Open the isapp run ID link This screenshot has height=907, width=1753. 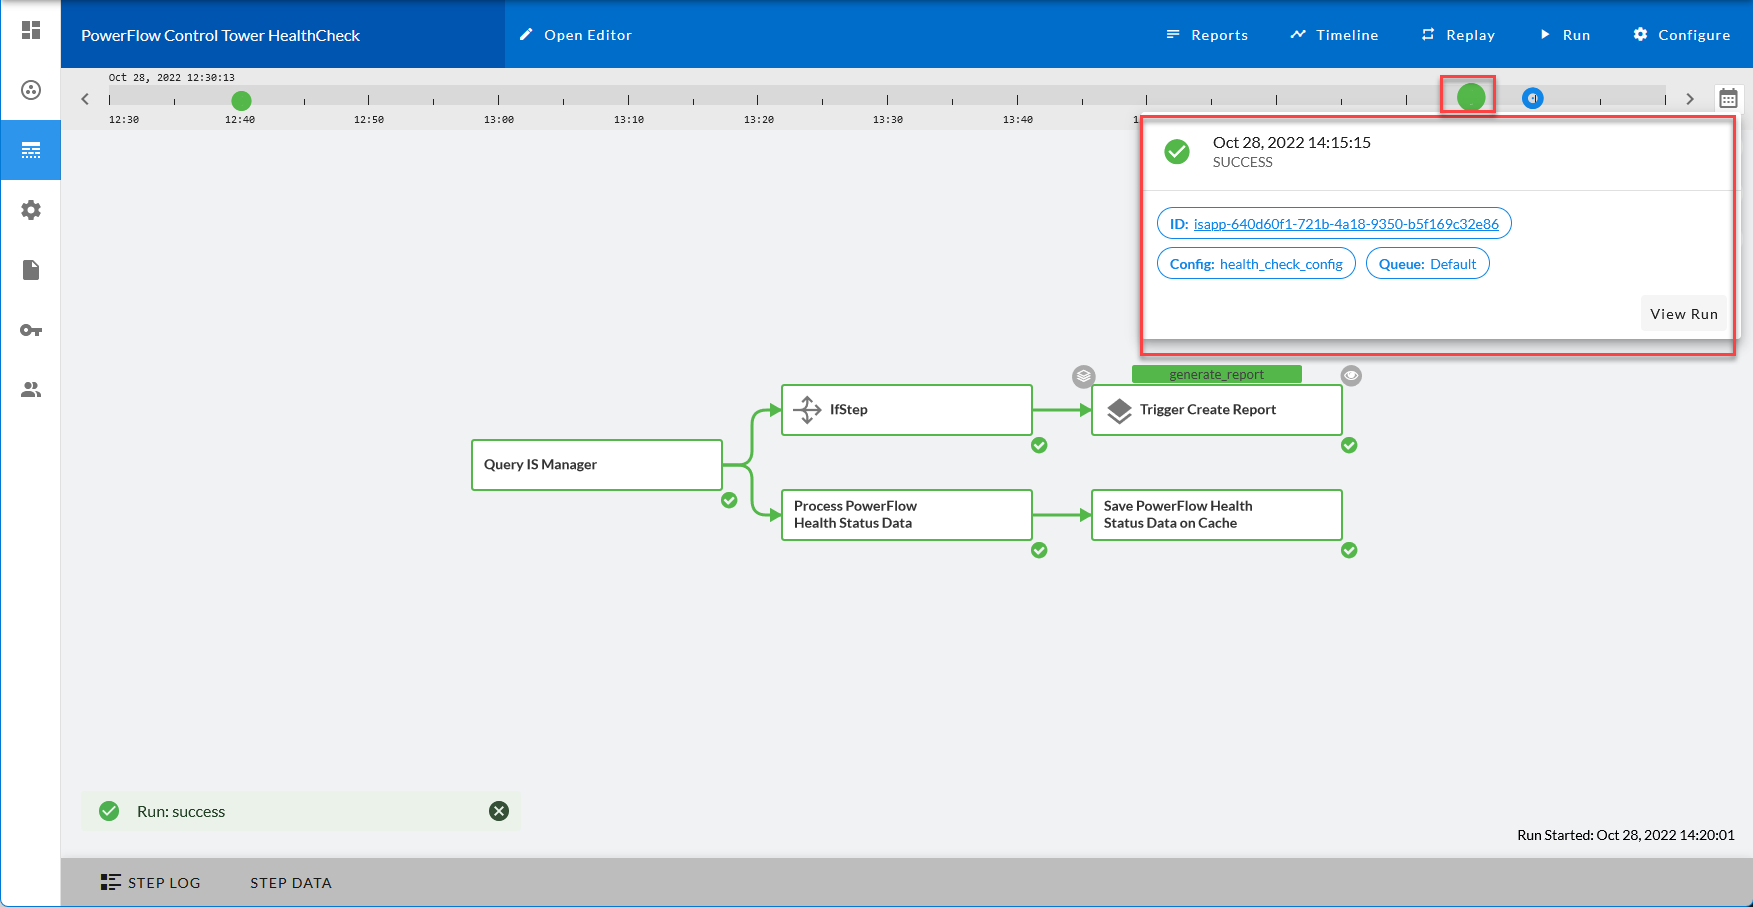(1345, 224)
